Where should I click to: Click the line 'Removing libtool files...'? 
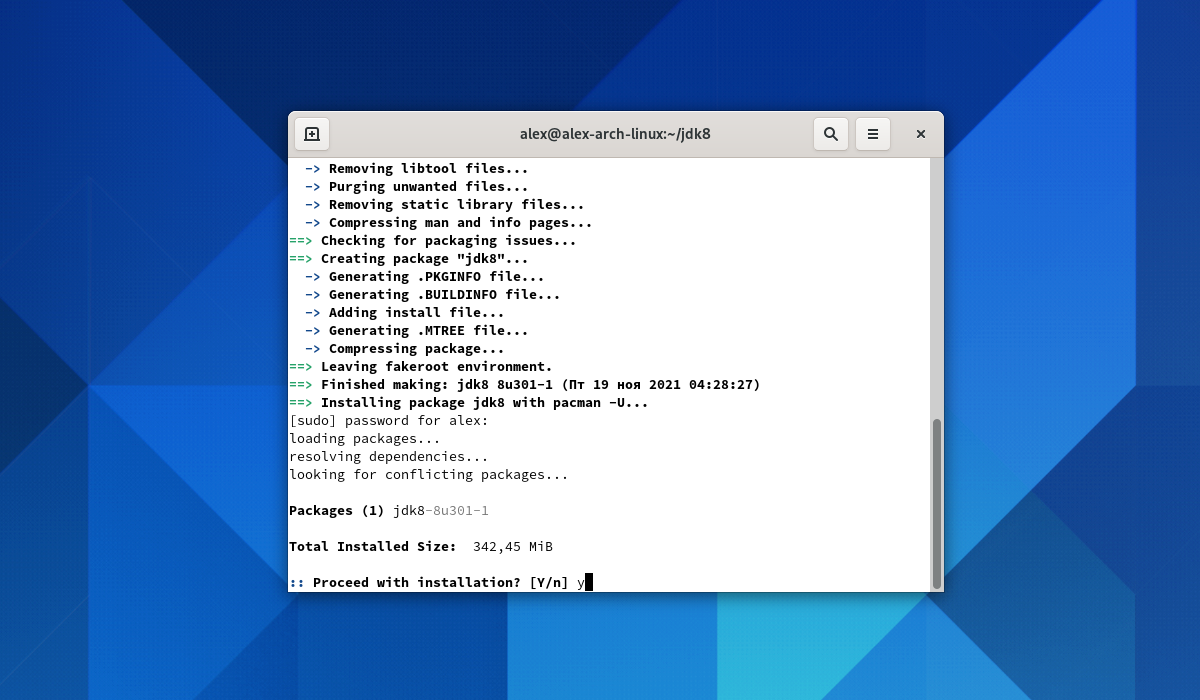coord(416,169)
